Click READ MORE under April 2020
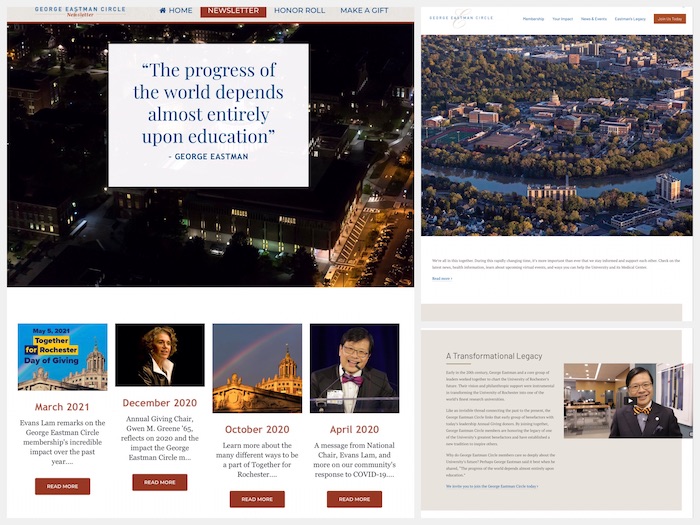700x525 pixels. tap(354, 499)
